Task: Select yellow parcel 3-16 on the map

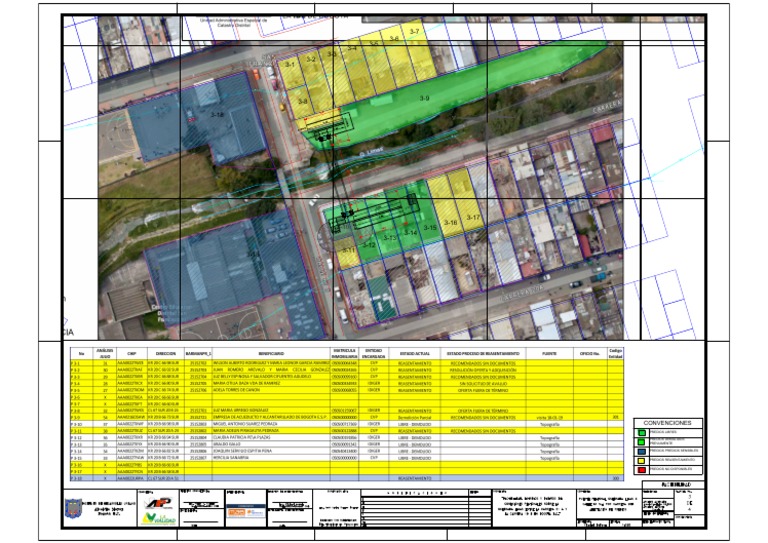Action: (450, 221)
